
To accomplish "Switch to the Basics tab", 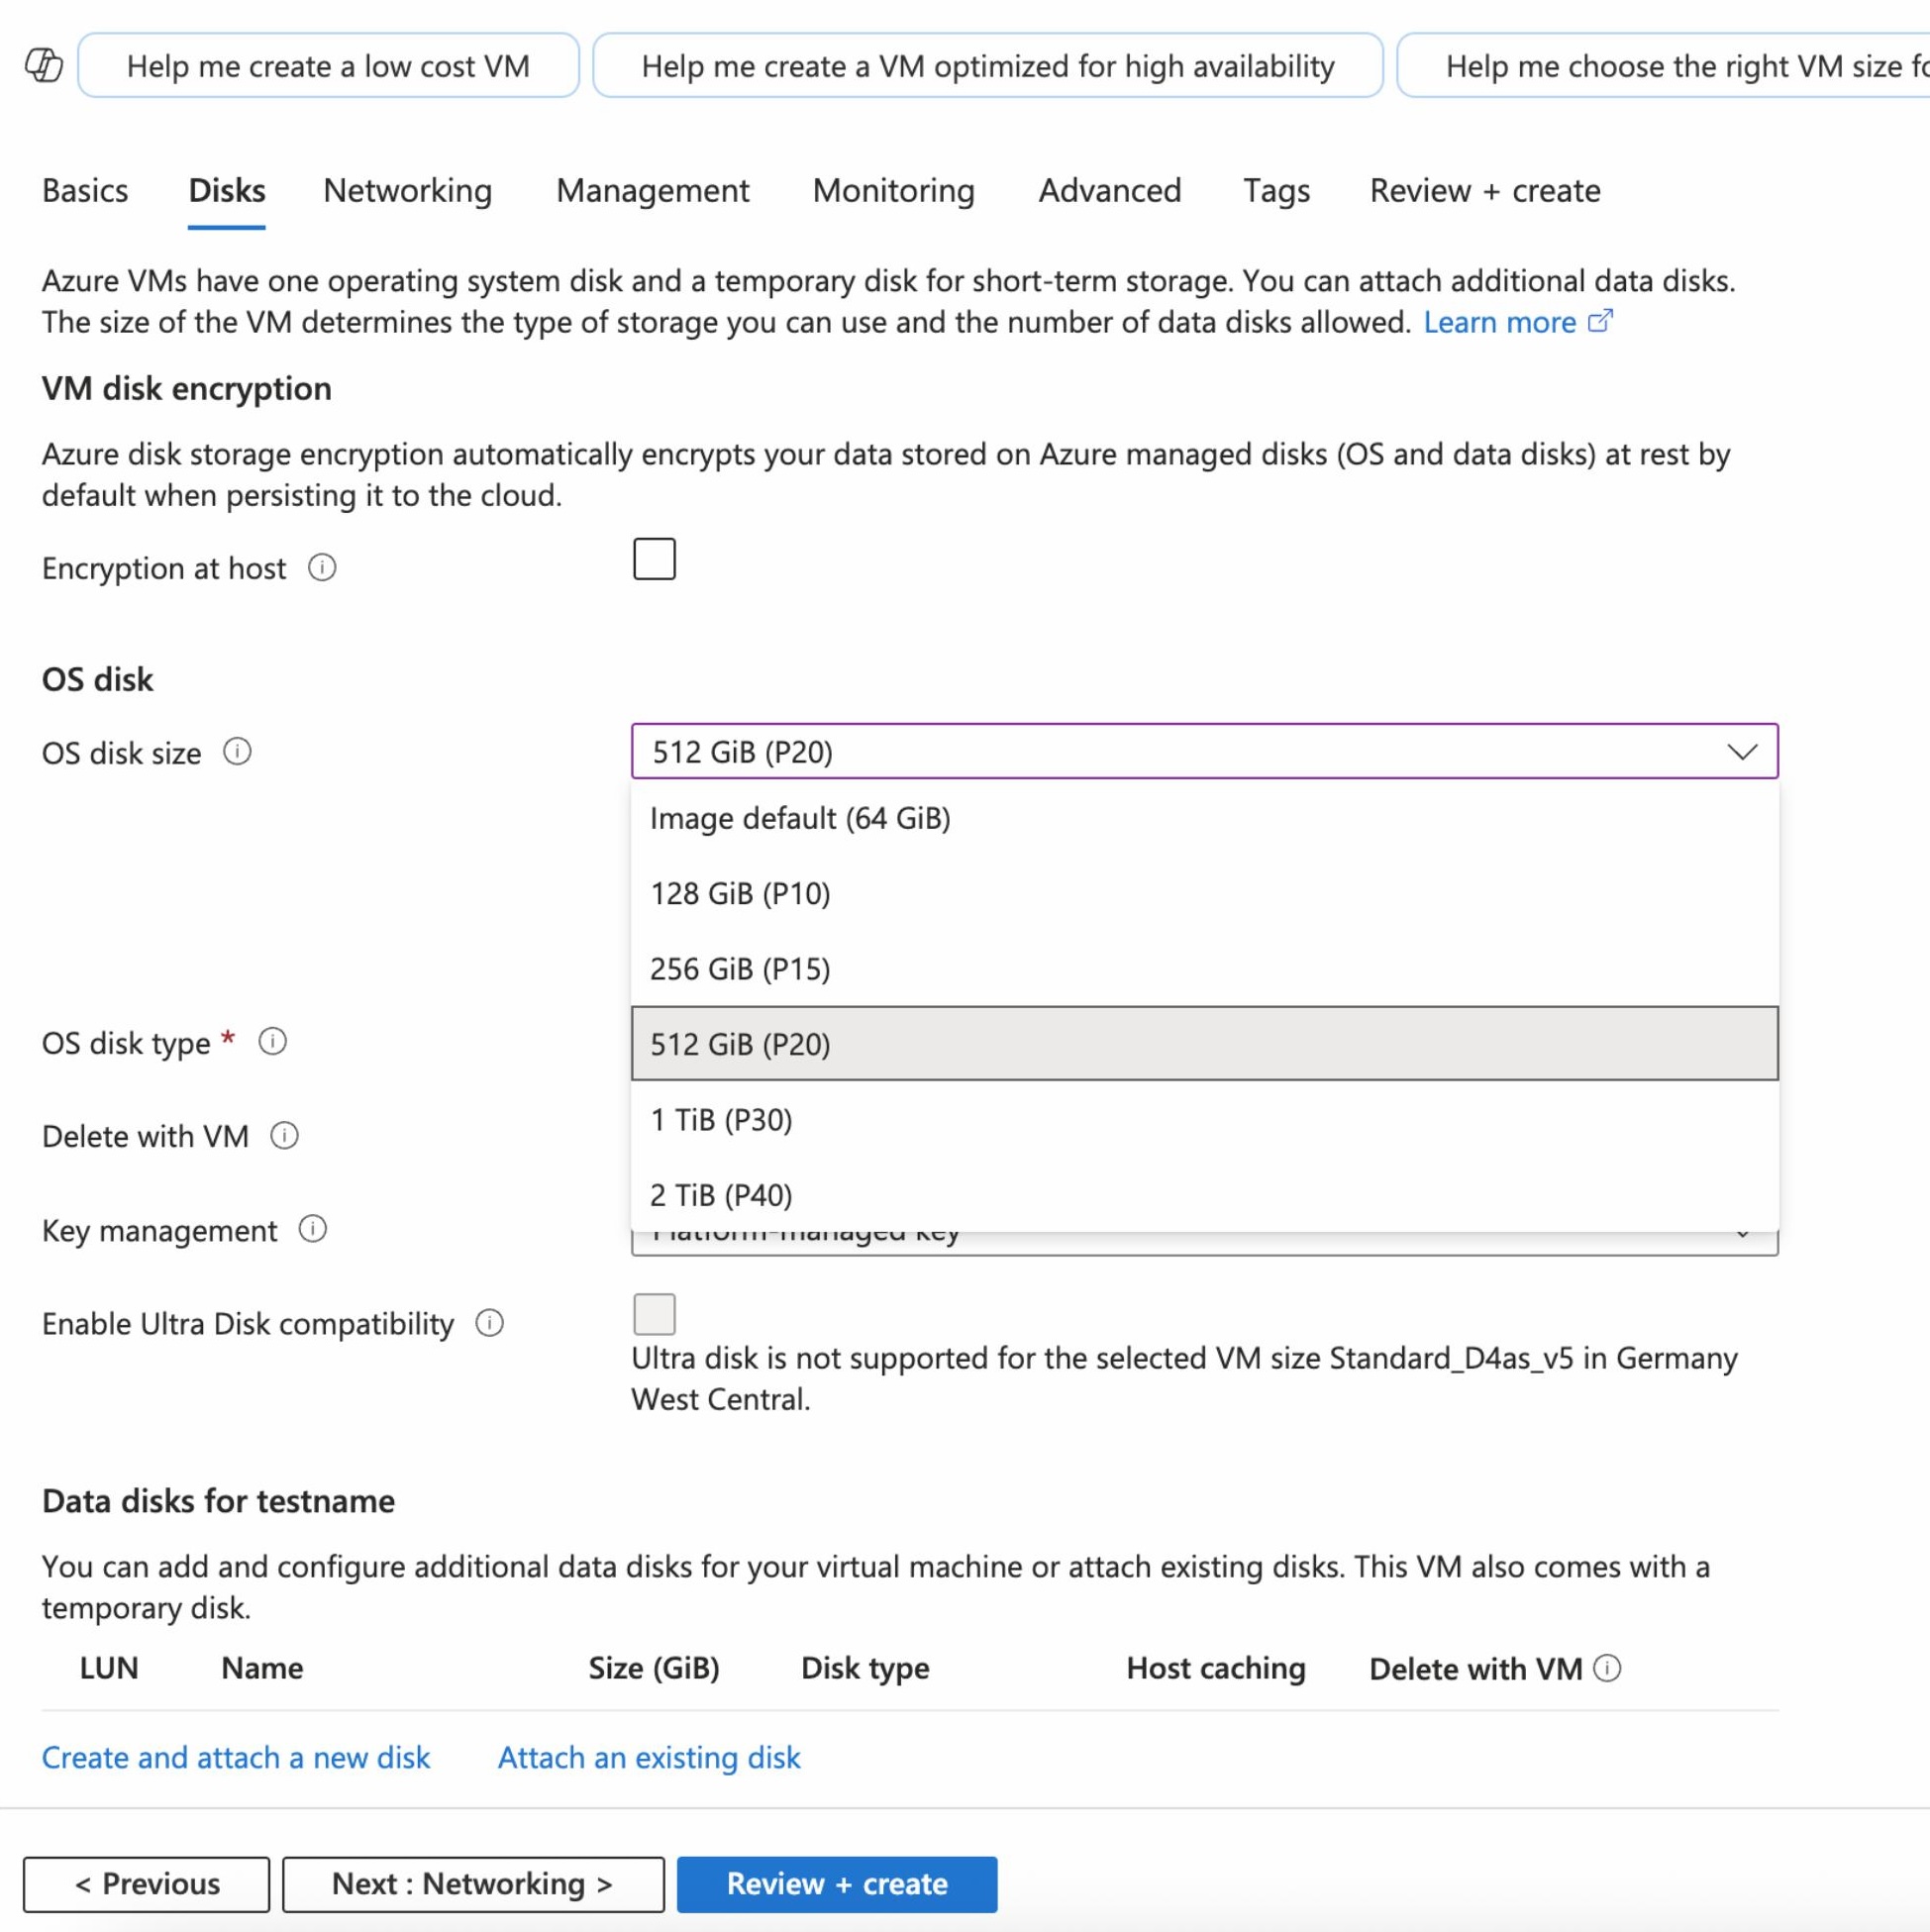I will click(85, 190).
